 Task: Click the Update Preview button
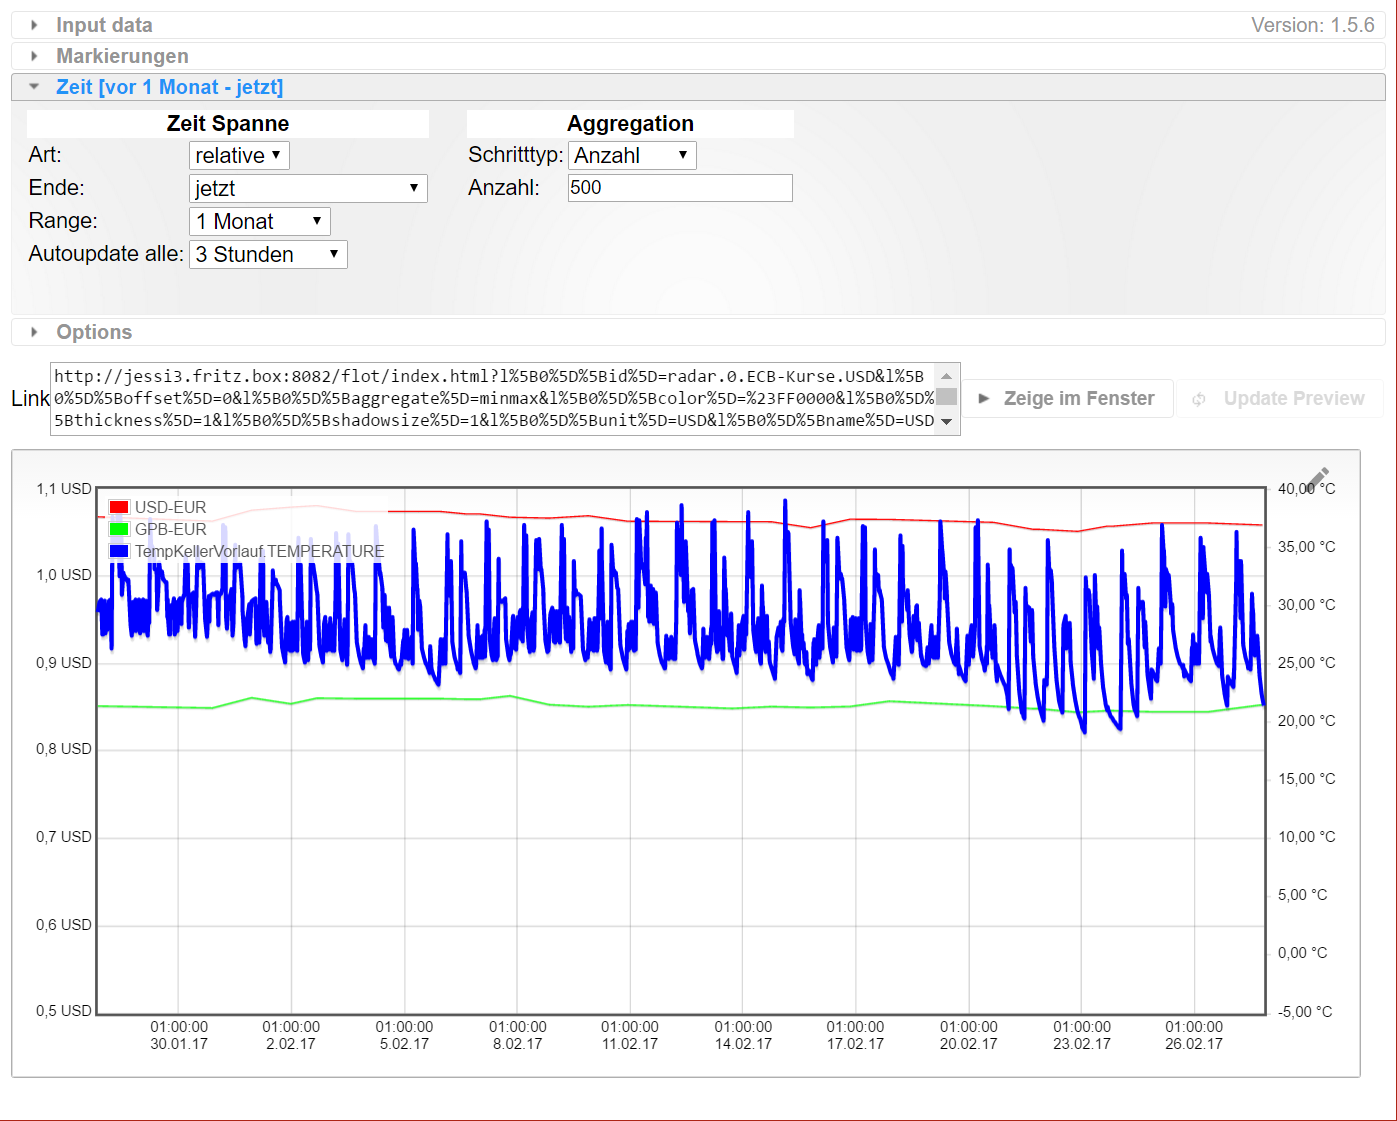coord(1280,398)
